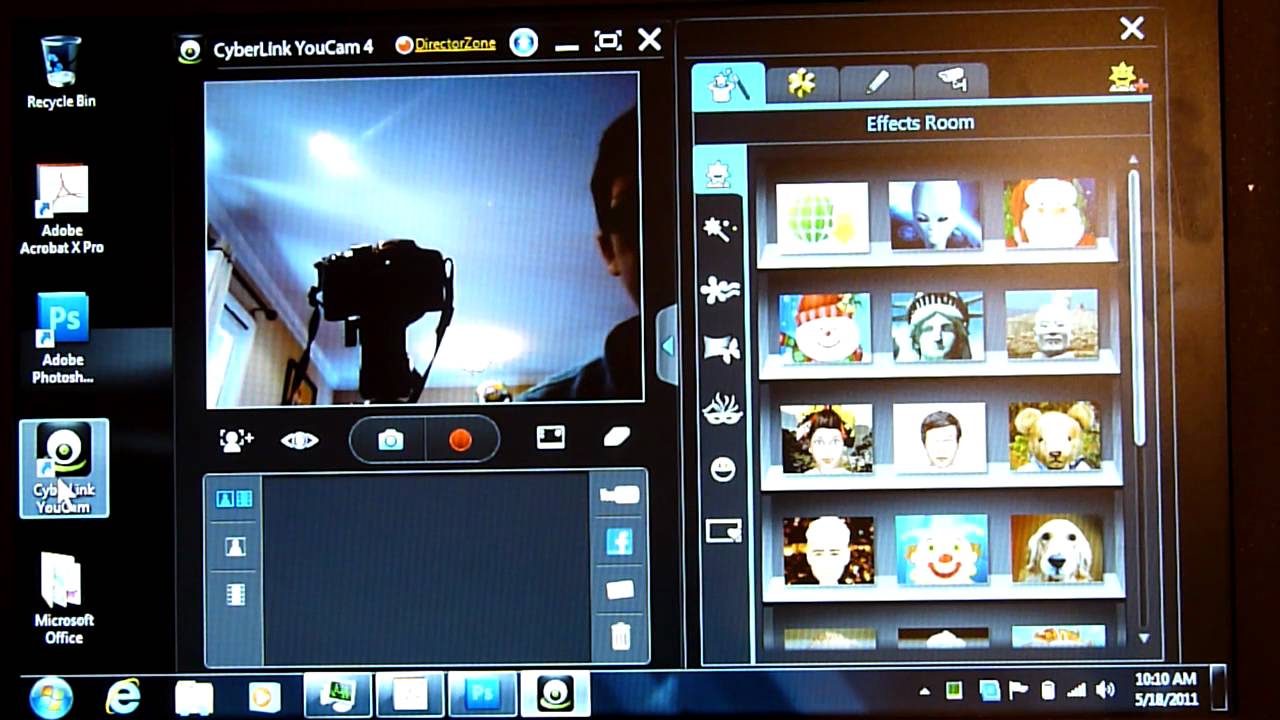Launch Internet Explorer from taskbar
This screenshot has width=1280, height=720.
coord(123,696)
